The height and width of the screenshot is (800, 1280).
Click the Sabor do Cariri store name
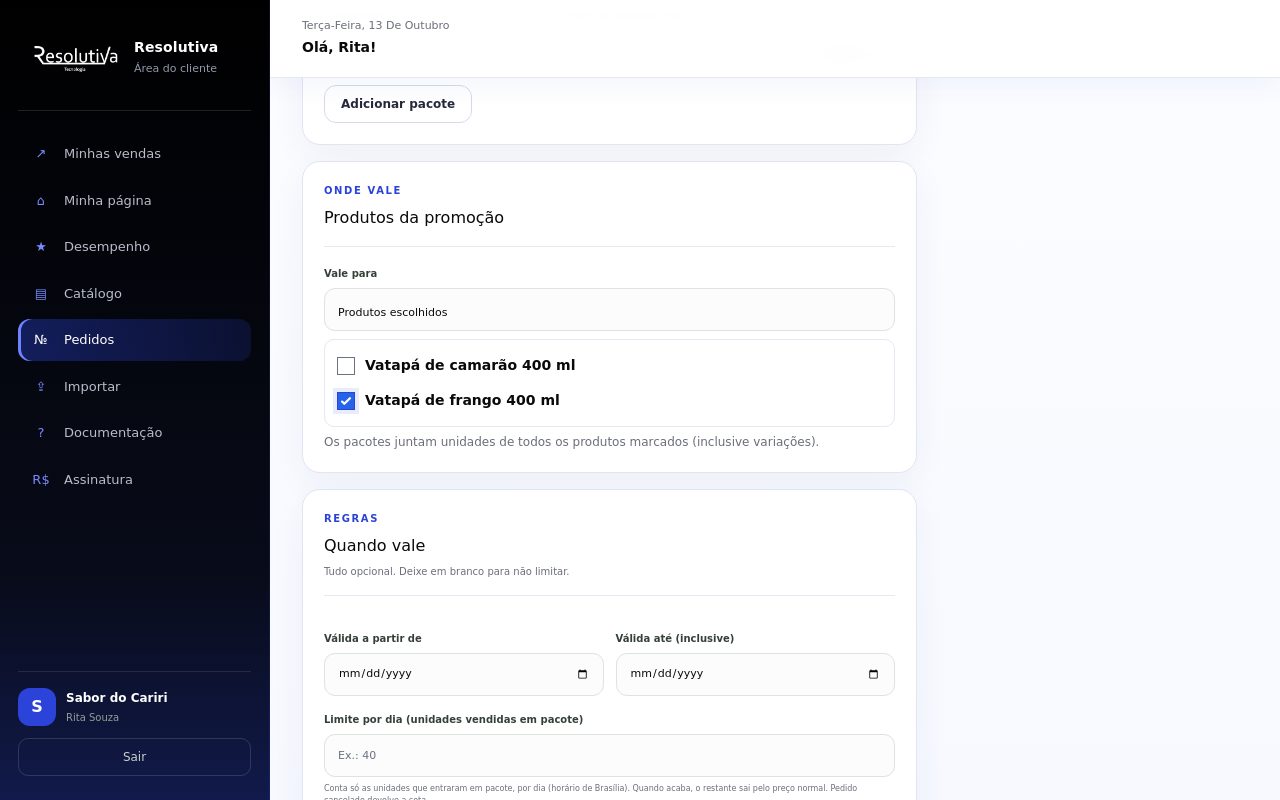tap(117, 698)
